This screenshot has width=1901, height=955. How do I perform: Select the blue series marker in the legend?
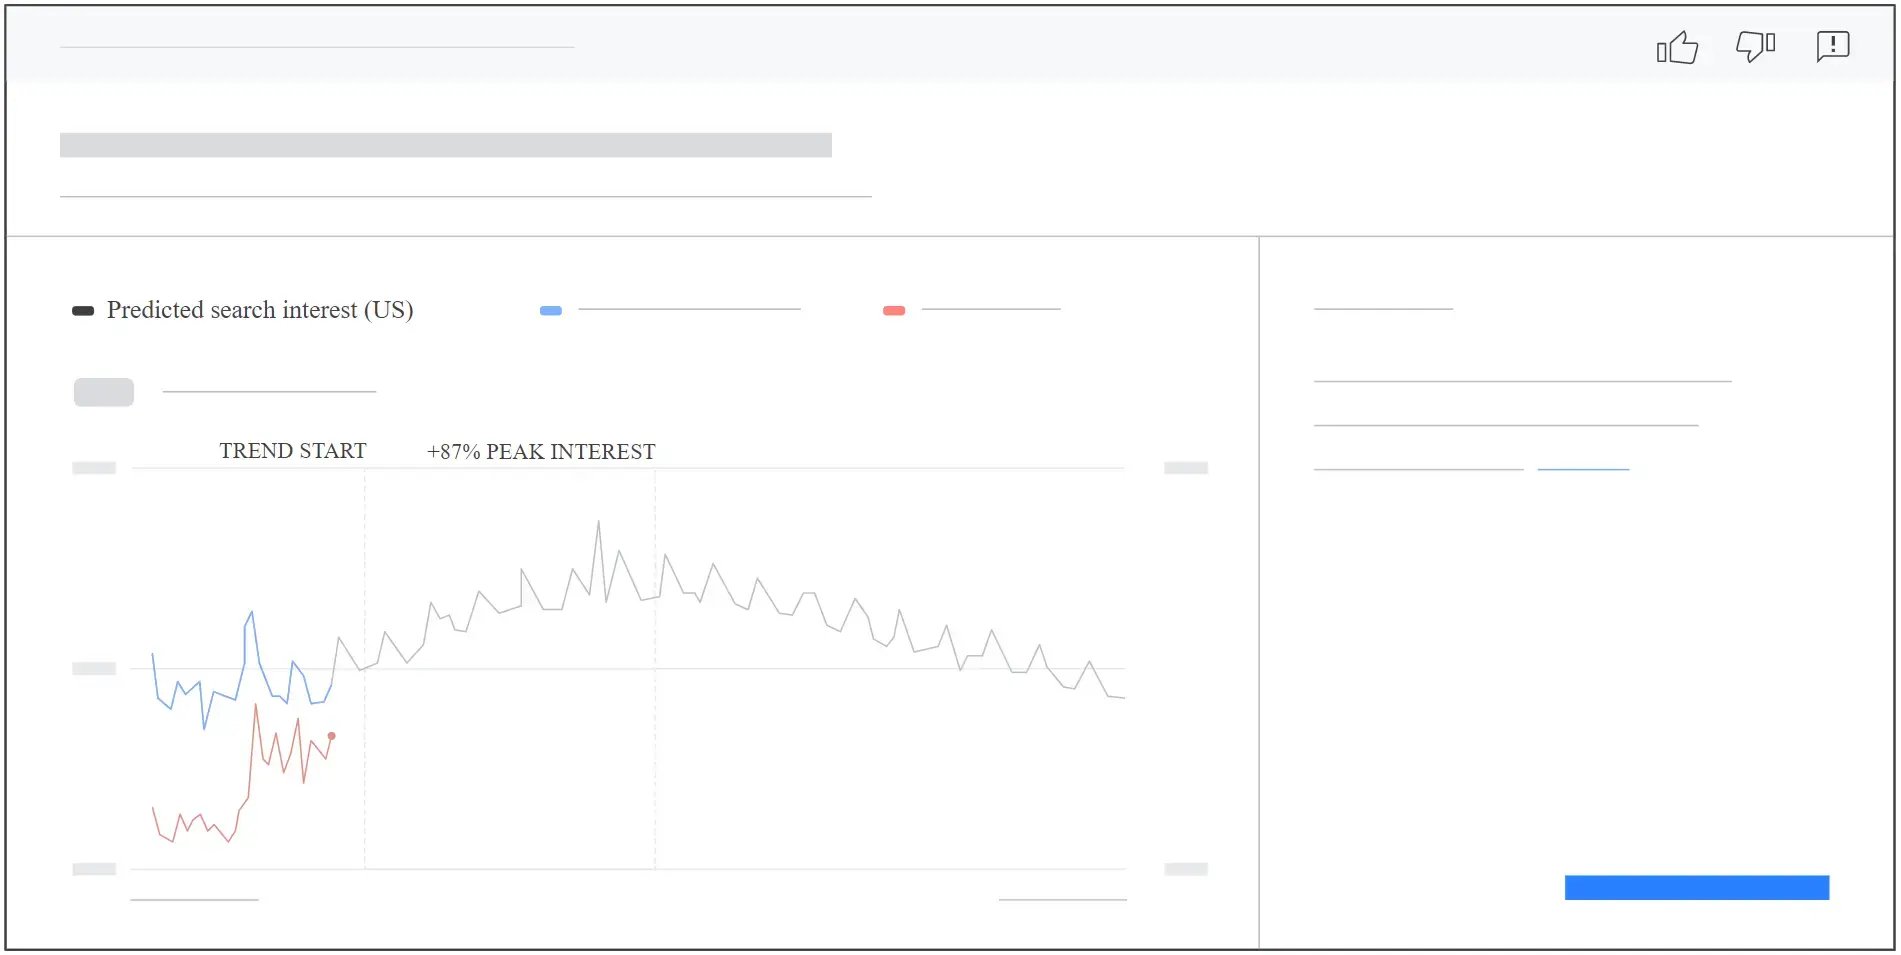550,310
